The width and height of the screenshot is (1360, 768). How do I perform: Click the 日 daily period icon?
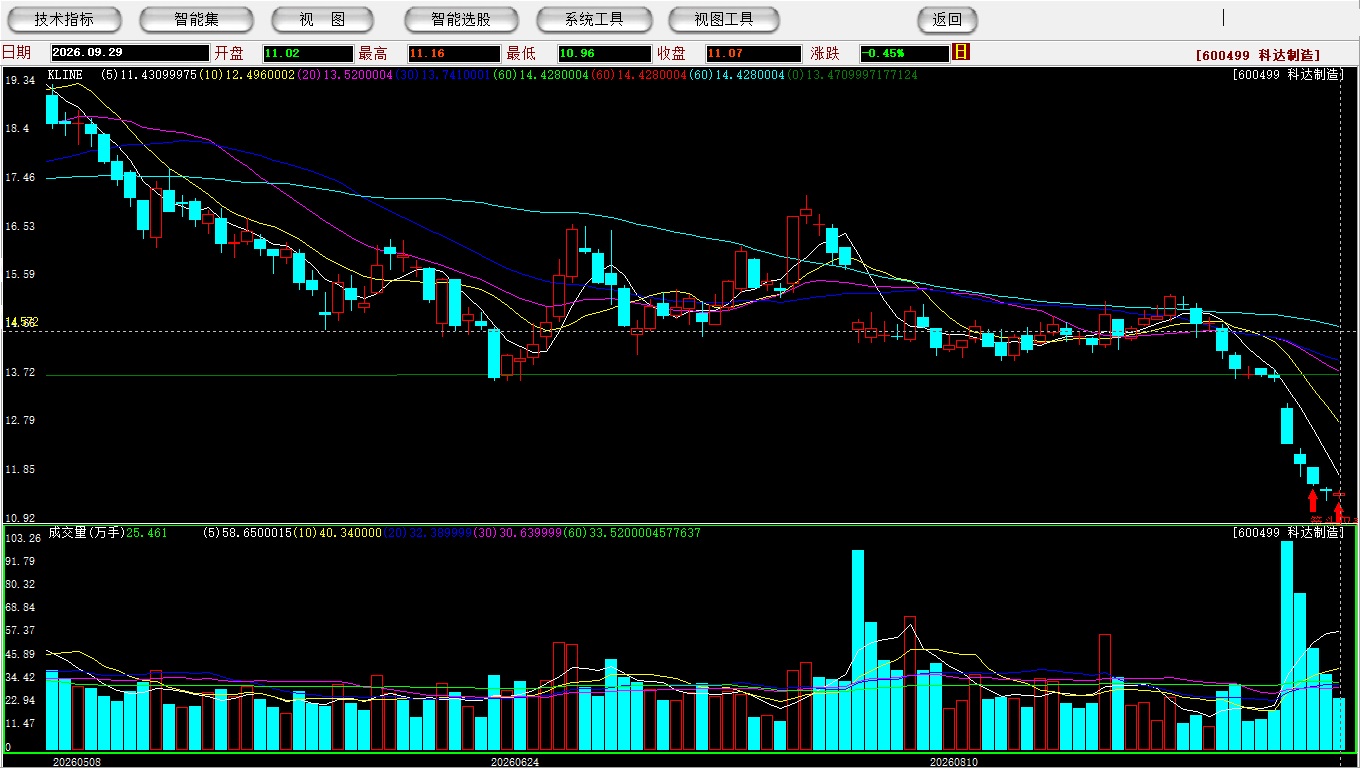961,52
